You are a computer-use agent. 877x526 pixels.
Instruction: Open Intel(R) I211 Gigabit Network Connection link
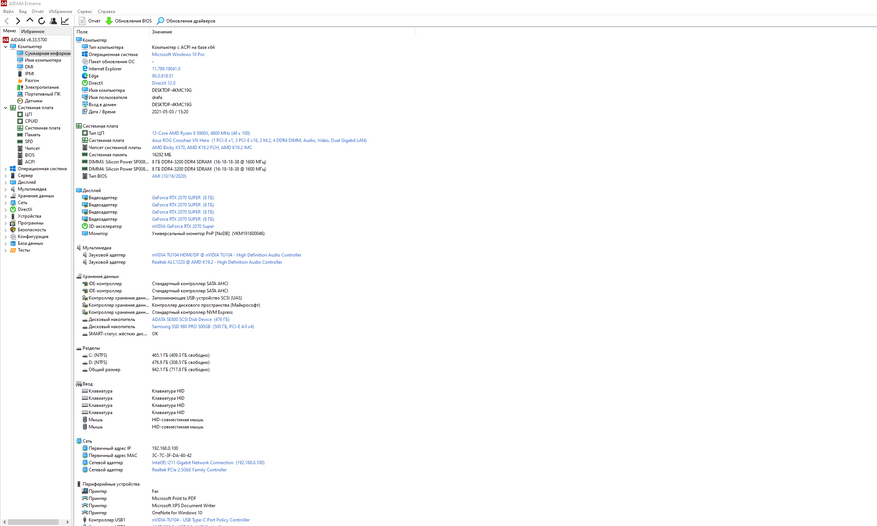[x=208, y=463]
